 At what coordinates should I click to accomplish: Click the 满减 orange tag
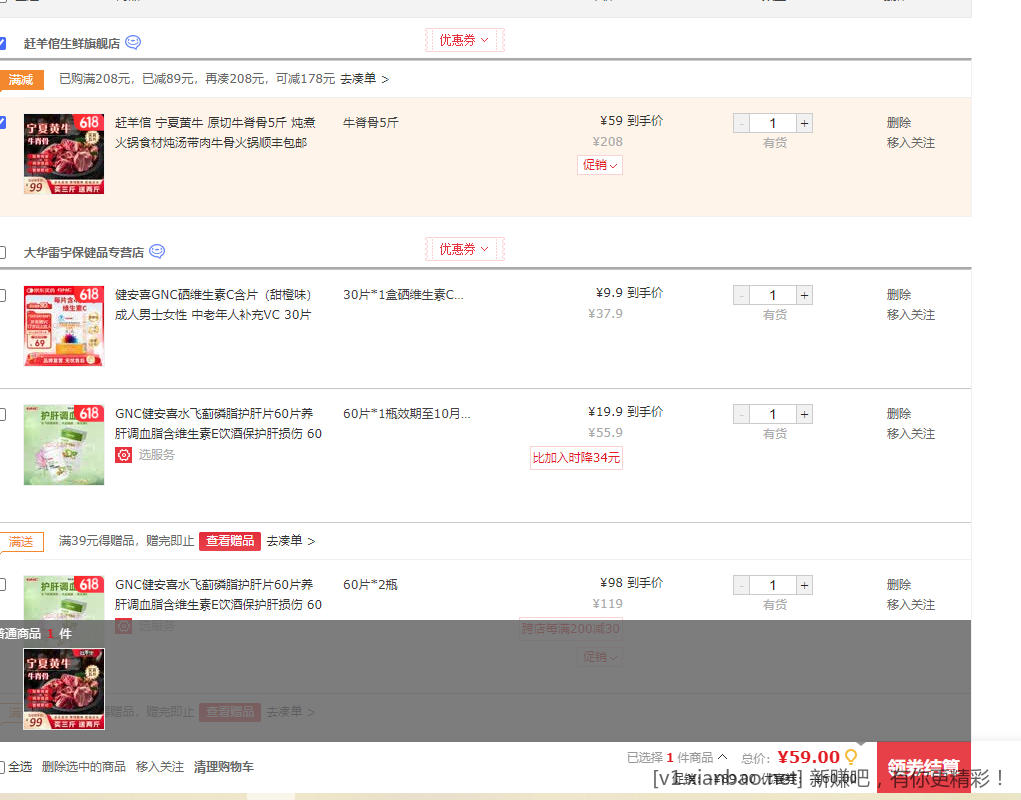(x=21, y=79)
